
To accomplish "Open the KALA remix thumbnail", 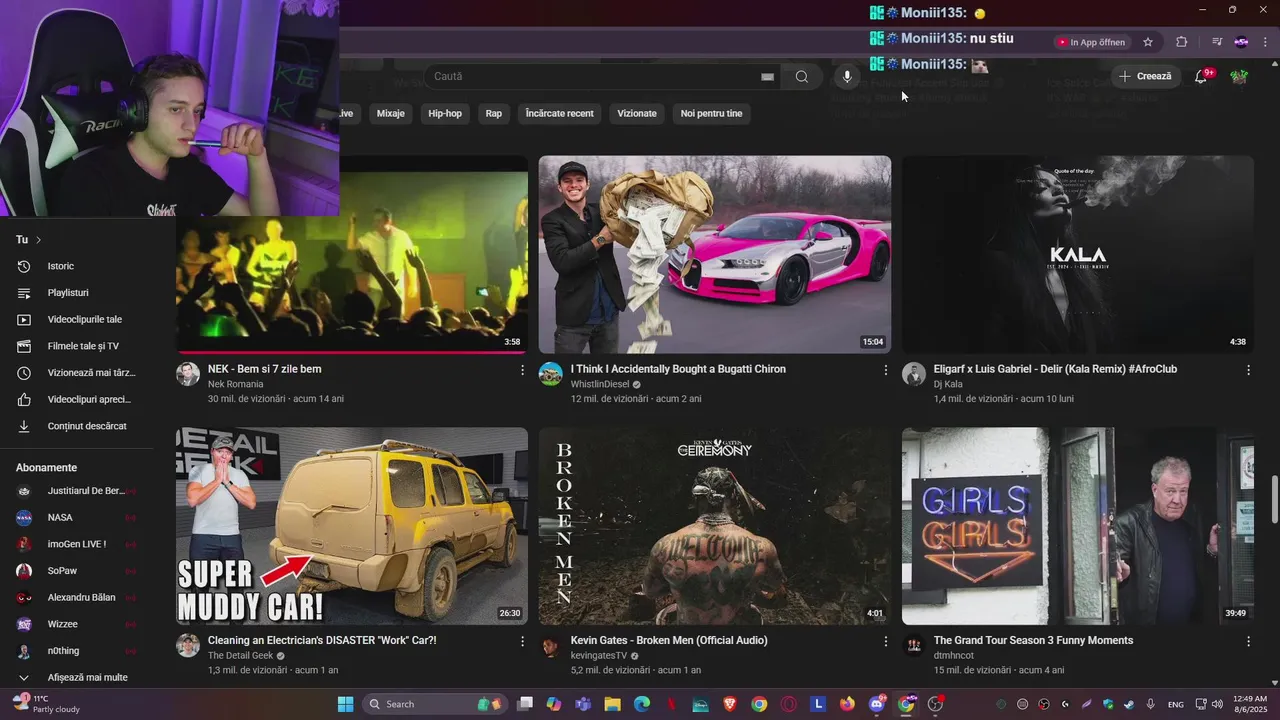I will point(1078,254).
